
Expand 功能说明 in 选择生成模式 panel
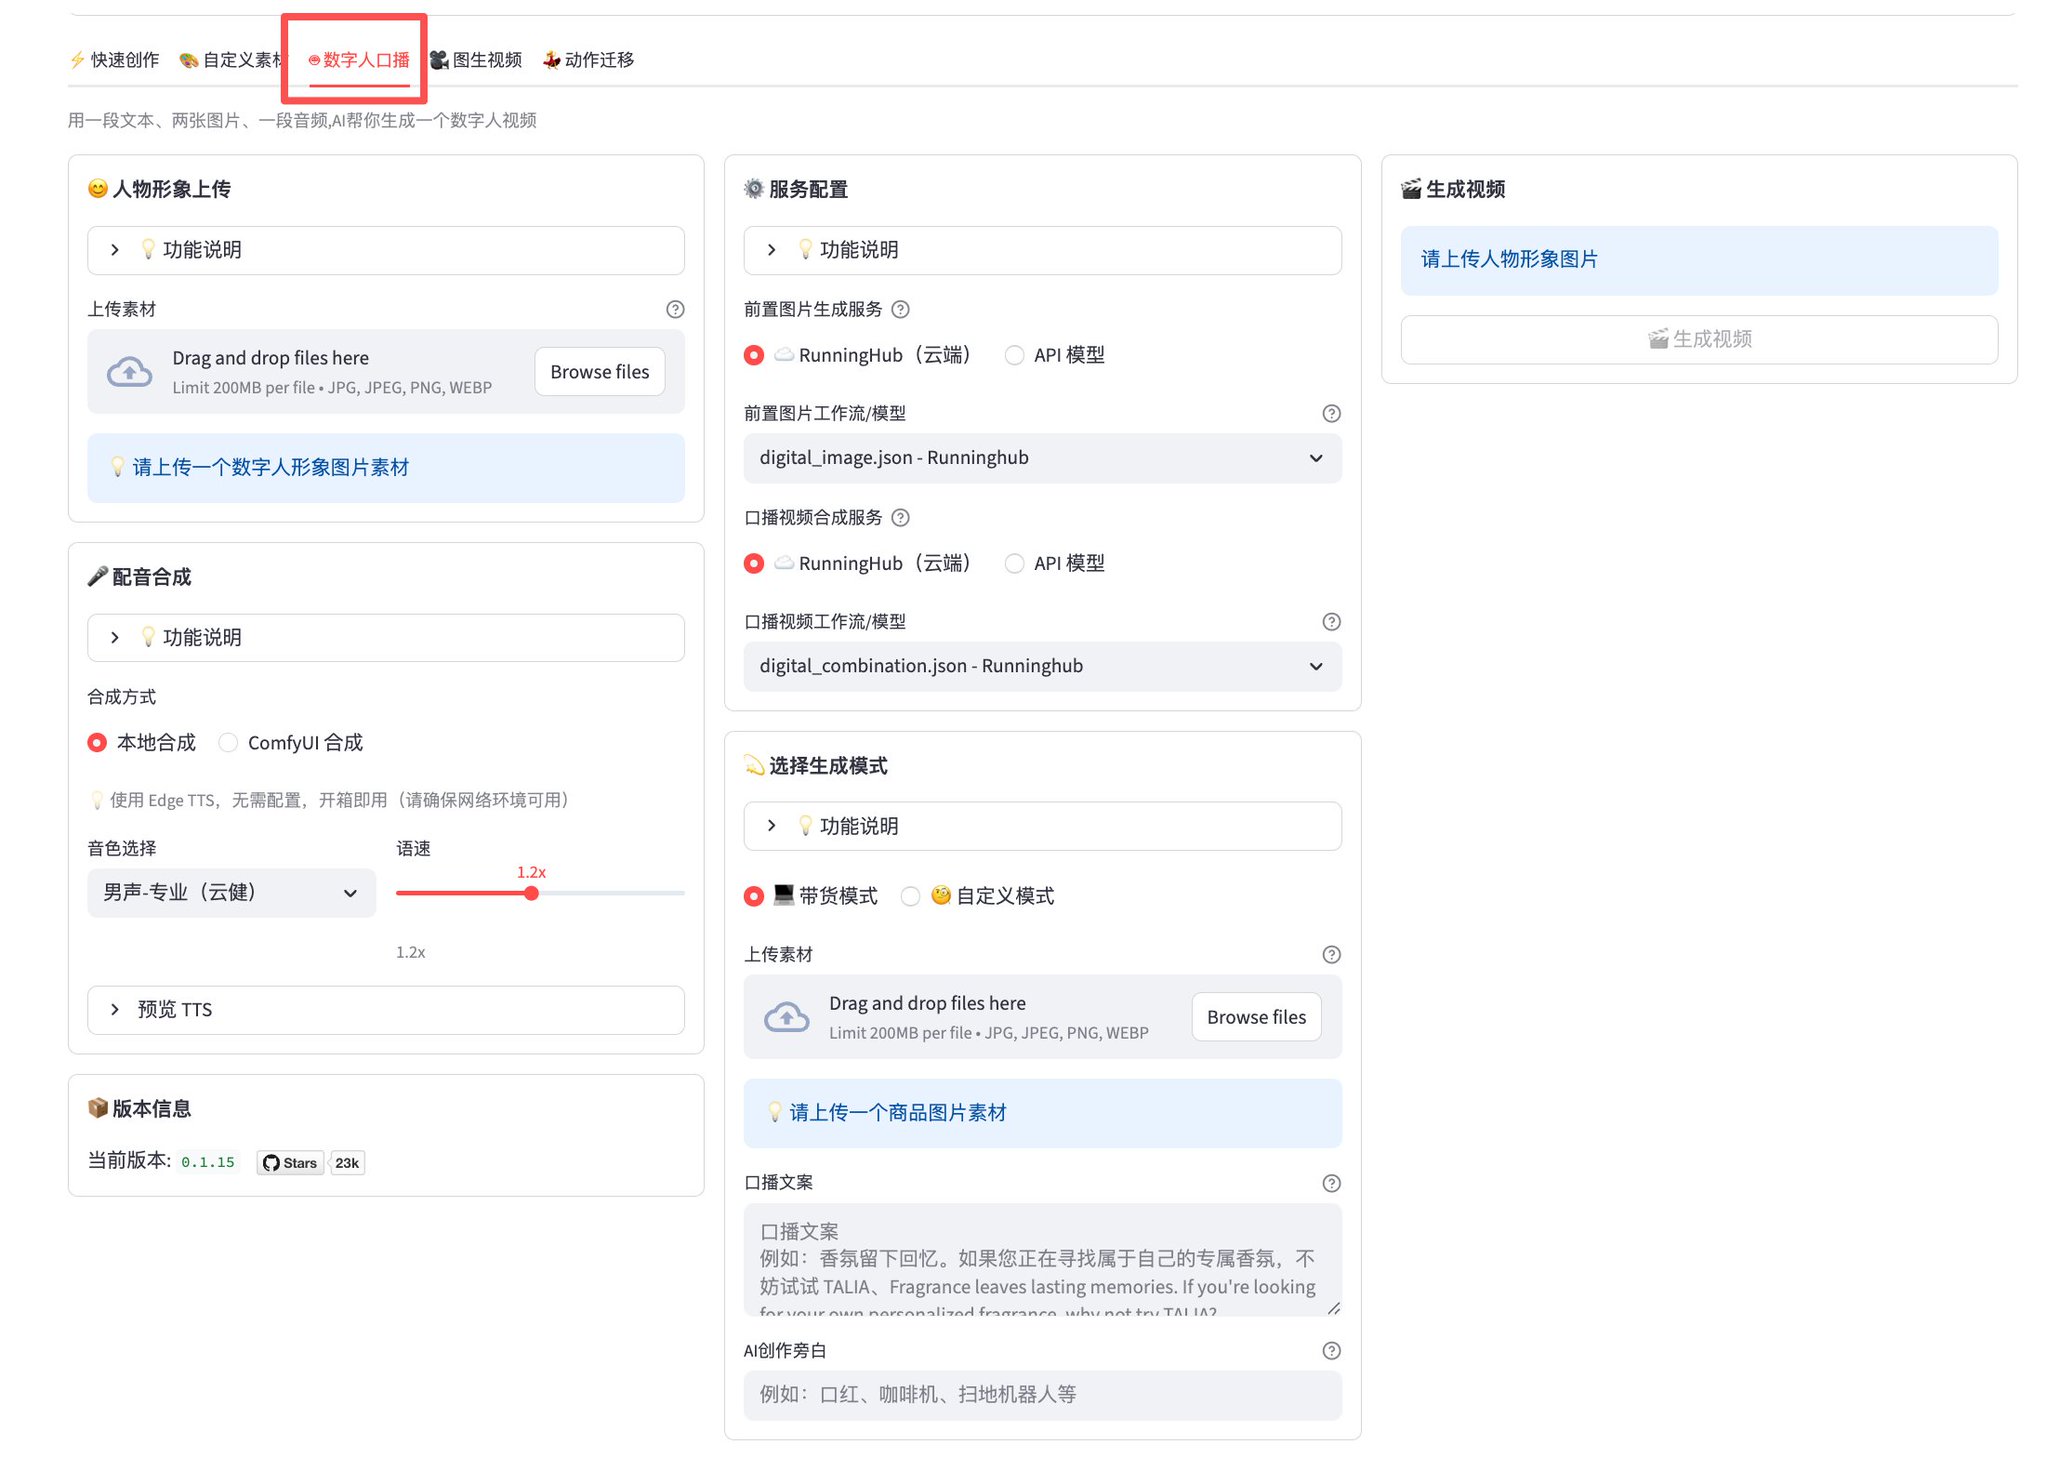[x=1042, y=826]
